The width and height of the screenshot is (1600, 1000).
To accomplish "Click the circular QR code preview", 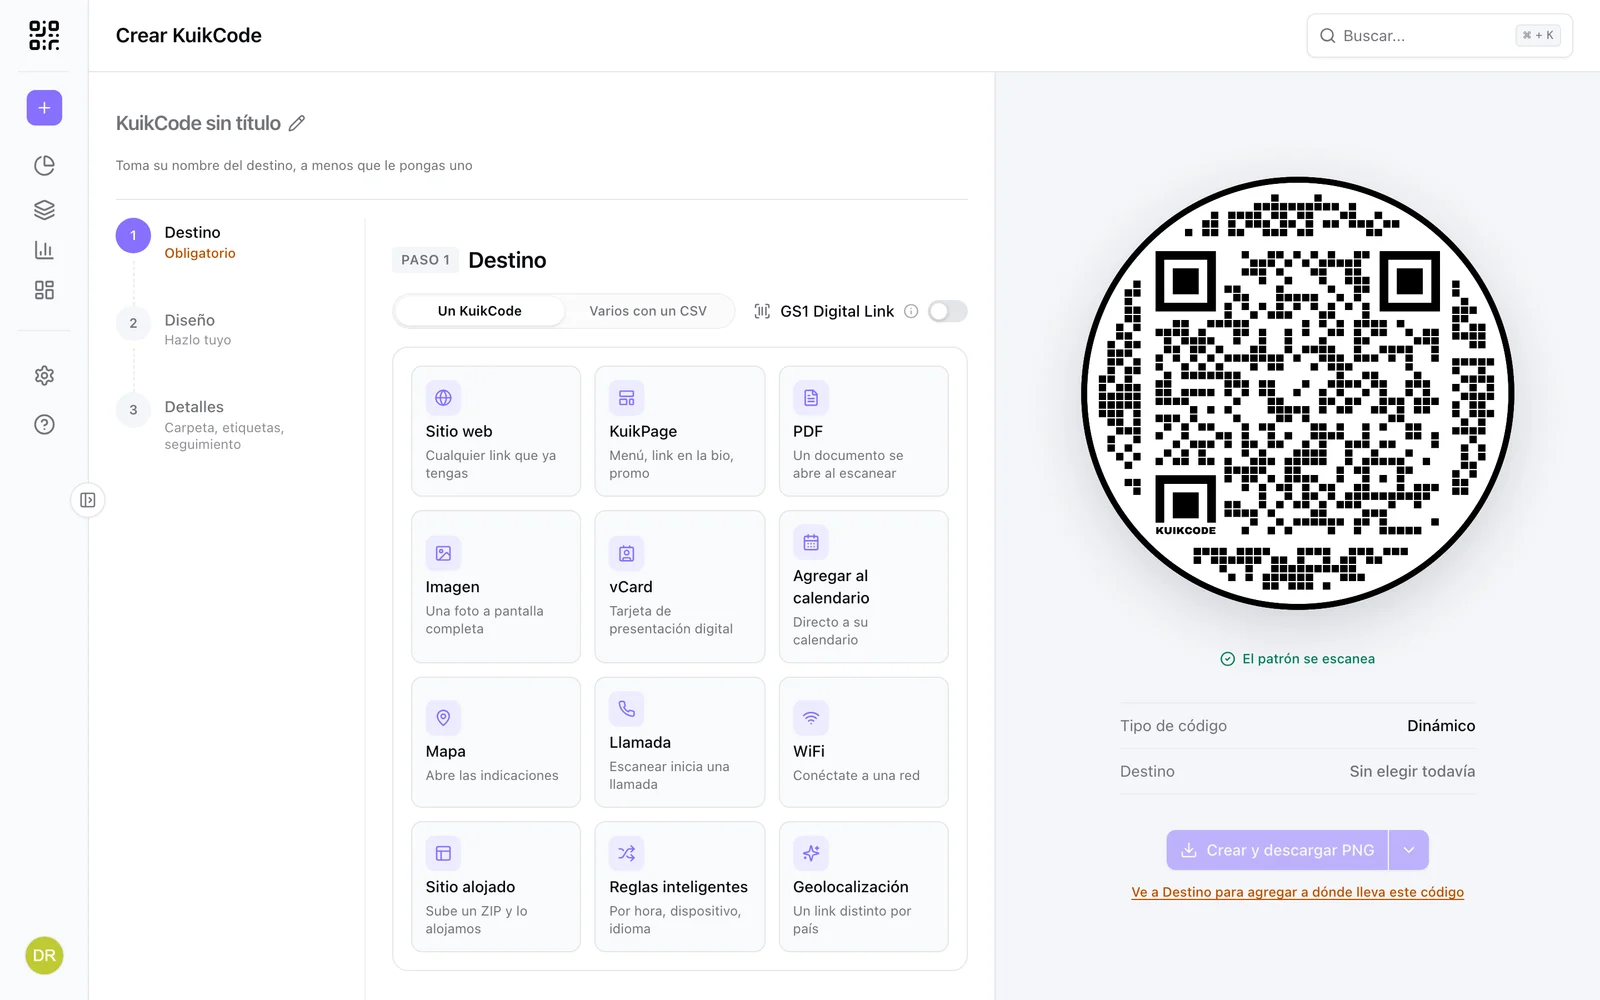I will click(x=1298, y=393).
